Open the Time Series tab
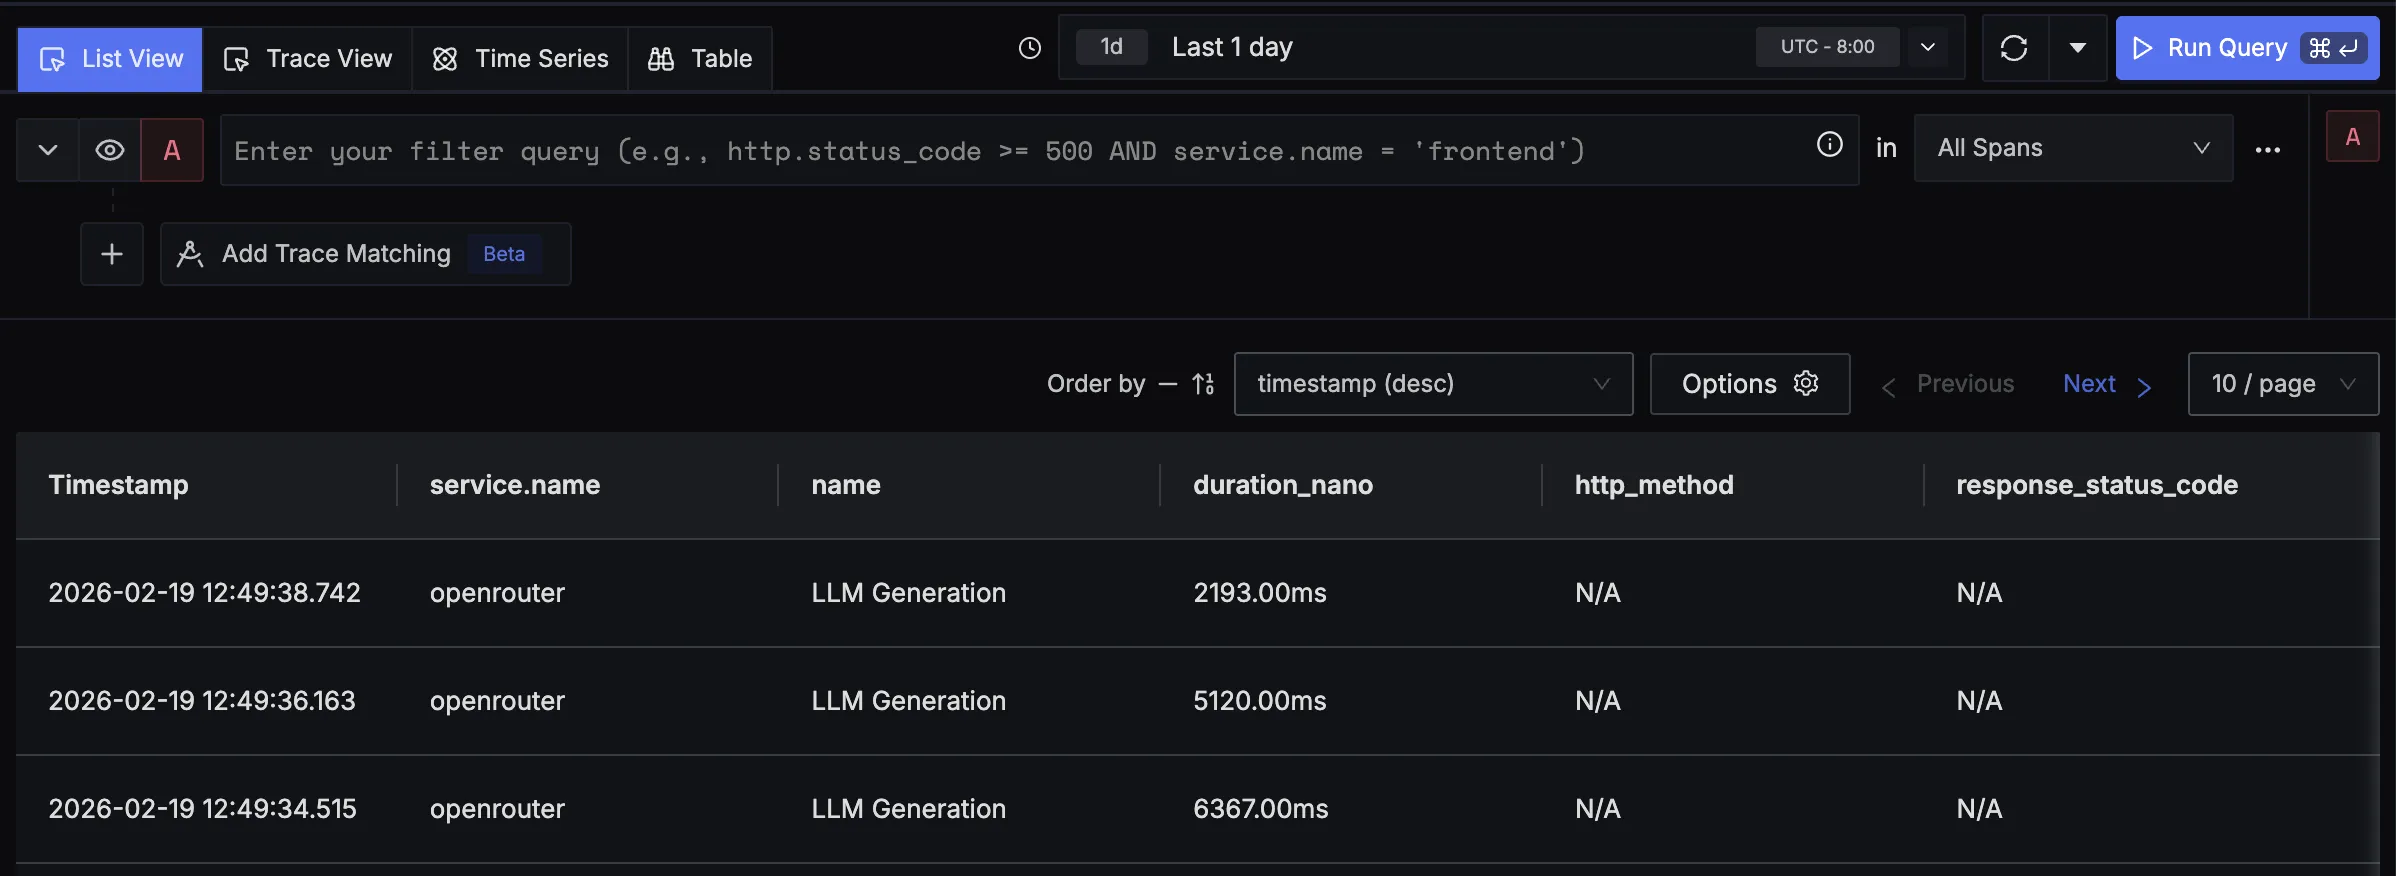2396x876 pixels. (520, 59)
